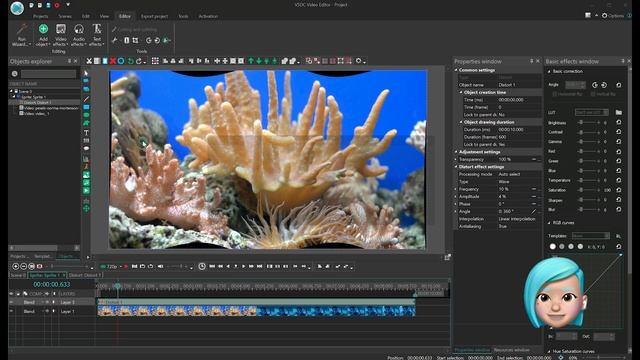Collapse Object creation time section
This screenshot has width=640, height=360.
click(461, 92)
